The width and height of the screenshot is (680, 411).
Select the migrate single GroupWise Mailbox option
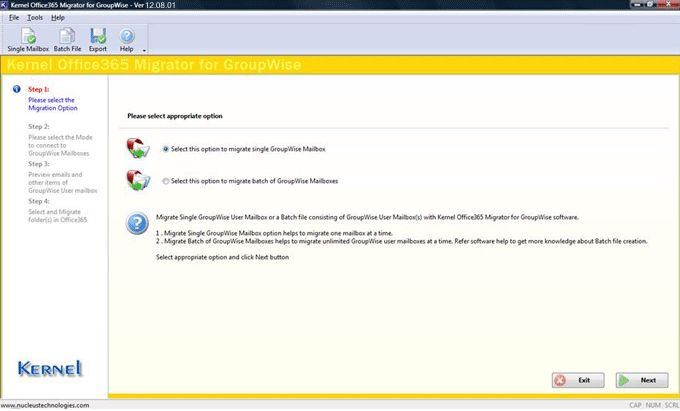pyautogui.click(x=244, y=149)
